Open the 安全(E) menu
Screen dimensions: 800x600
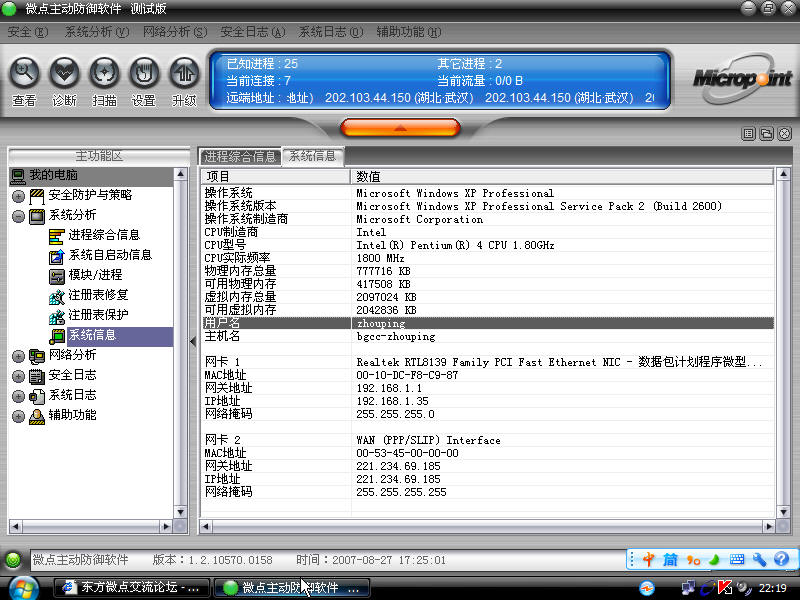point(28,32)
